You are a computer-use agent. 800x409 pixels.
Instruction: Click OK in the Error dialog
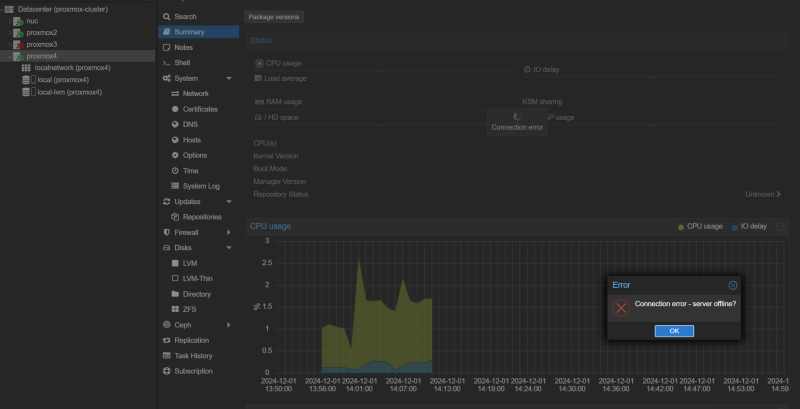coord(674,331)
